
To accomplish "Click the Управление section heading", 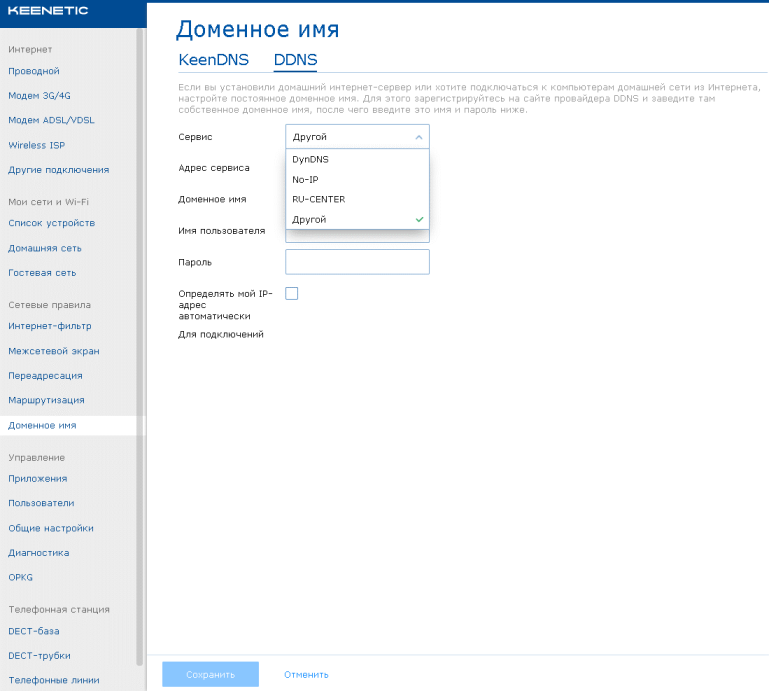I will point(36,458).
